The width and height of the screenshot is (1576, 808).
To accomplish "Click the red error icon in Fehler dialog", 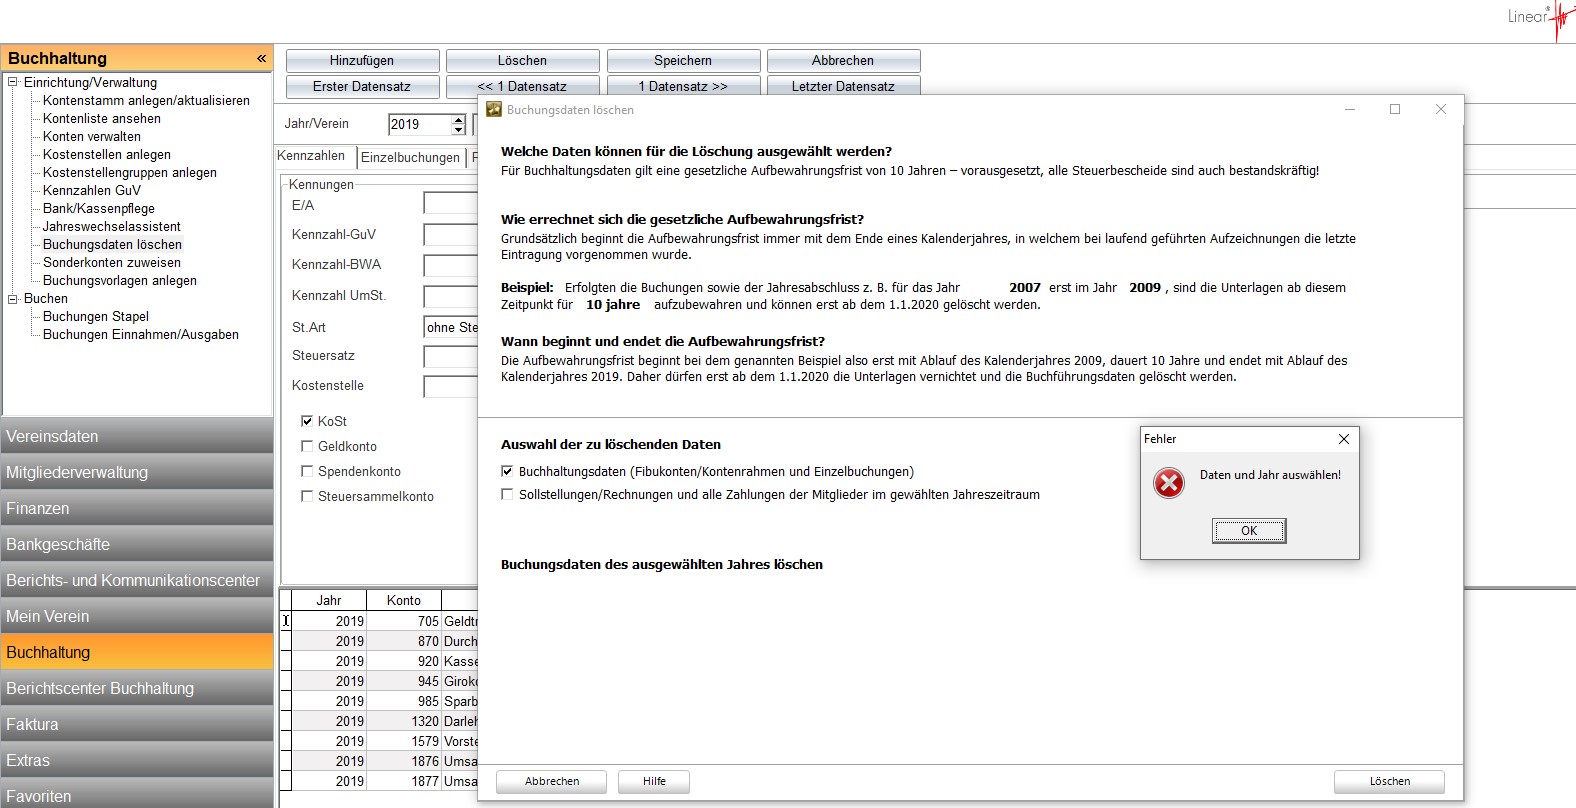I will (x=1168, y=483).
